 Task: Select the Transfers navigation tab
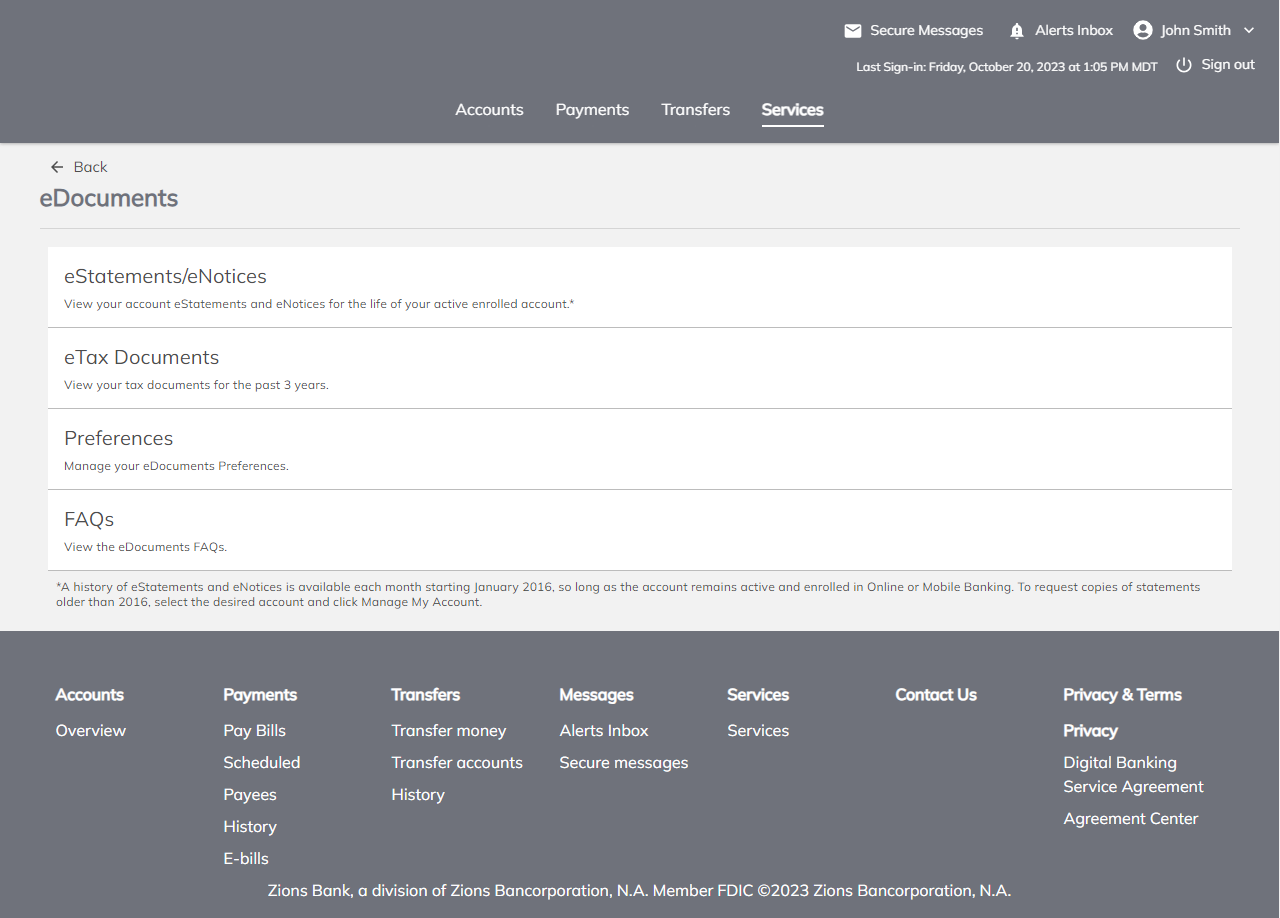point(695,110)
